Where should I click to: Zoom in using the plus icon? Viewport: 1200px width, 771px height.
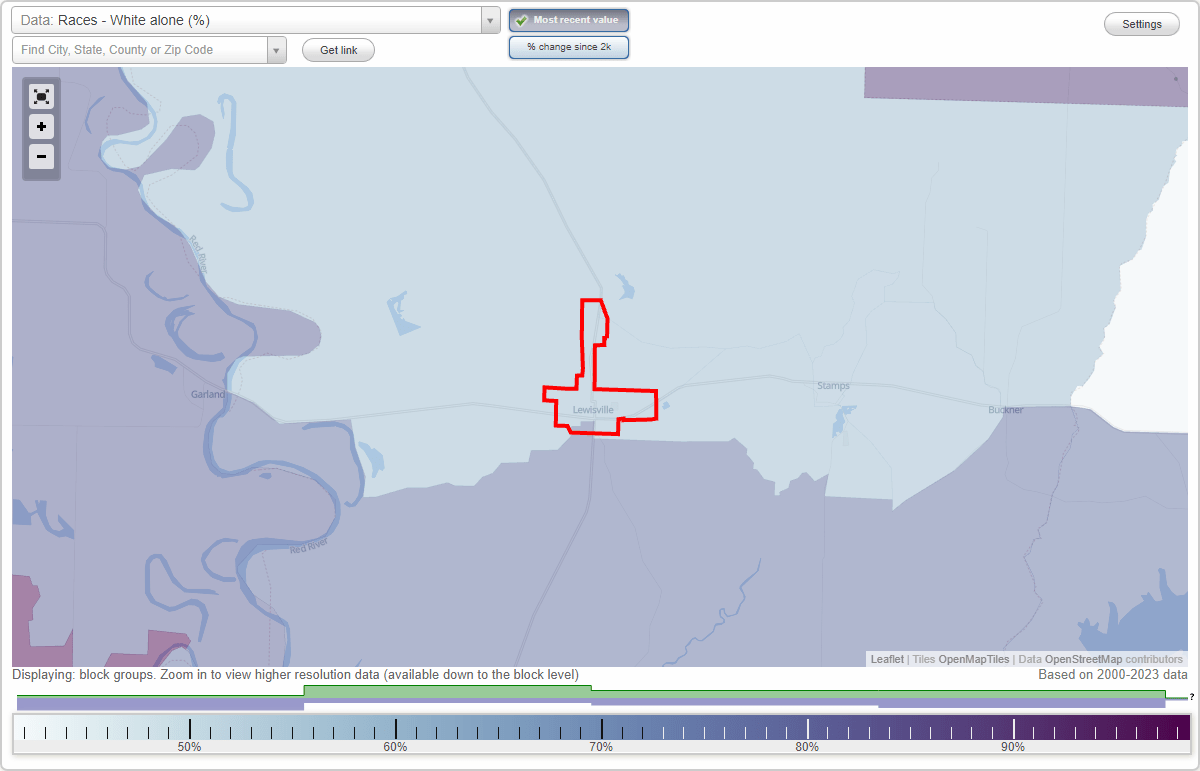pos(41,127)
